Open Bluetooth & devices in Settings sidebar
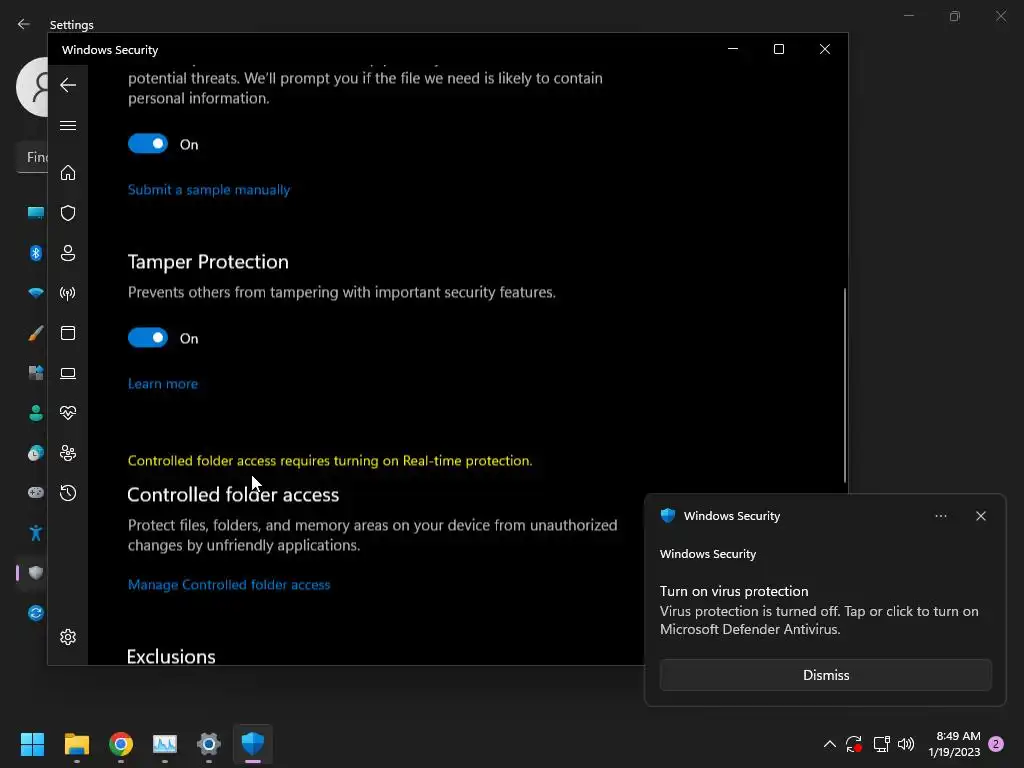Screen dimensions: 1024x768 point(35,253)
